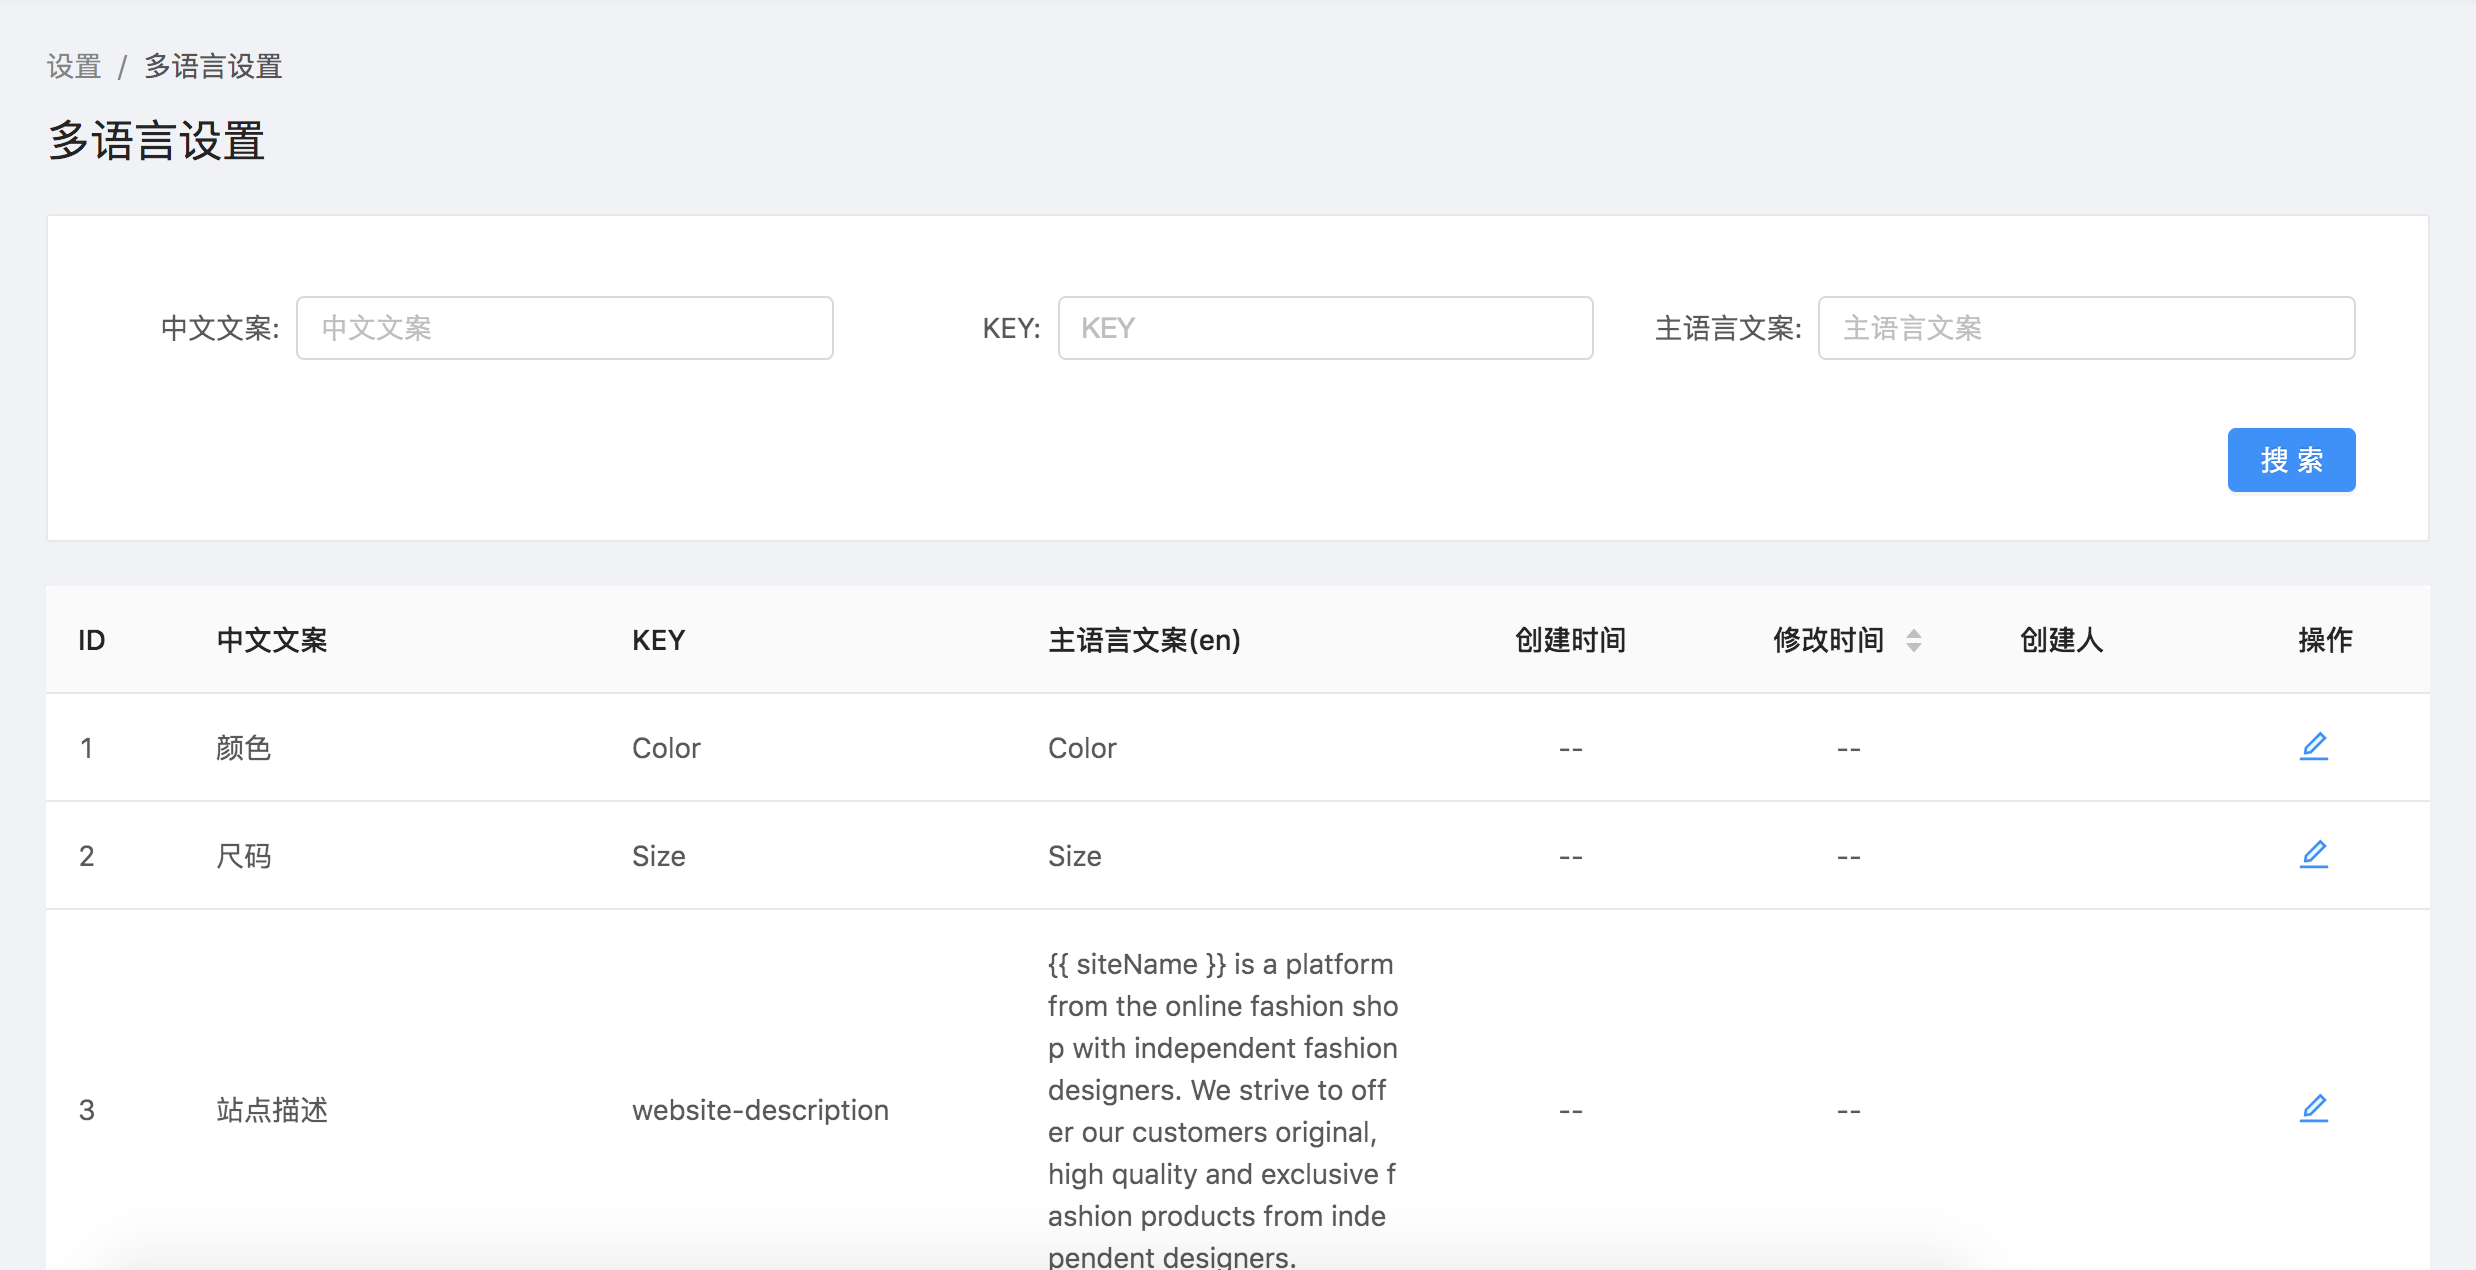Viewport: 2476px width, 1270px height.
Task: Click the 搜索 search button
Action: click(2291, 460)
